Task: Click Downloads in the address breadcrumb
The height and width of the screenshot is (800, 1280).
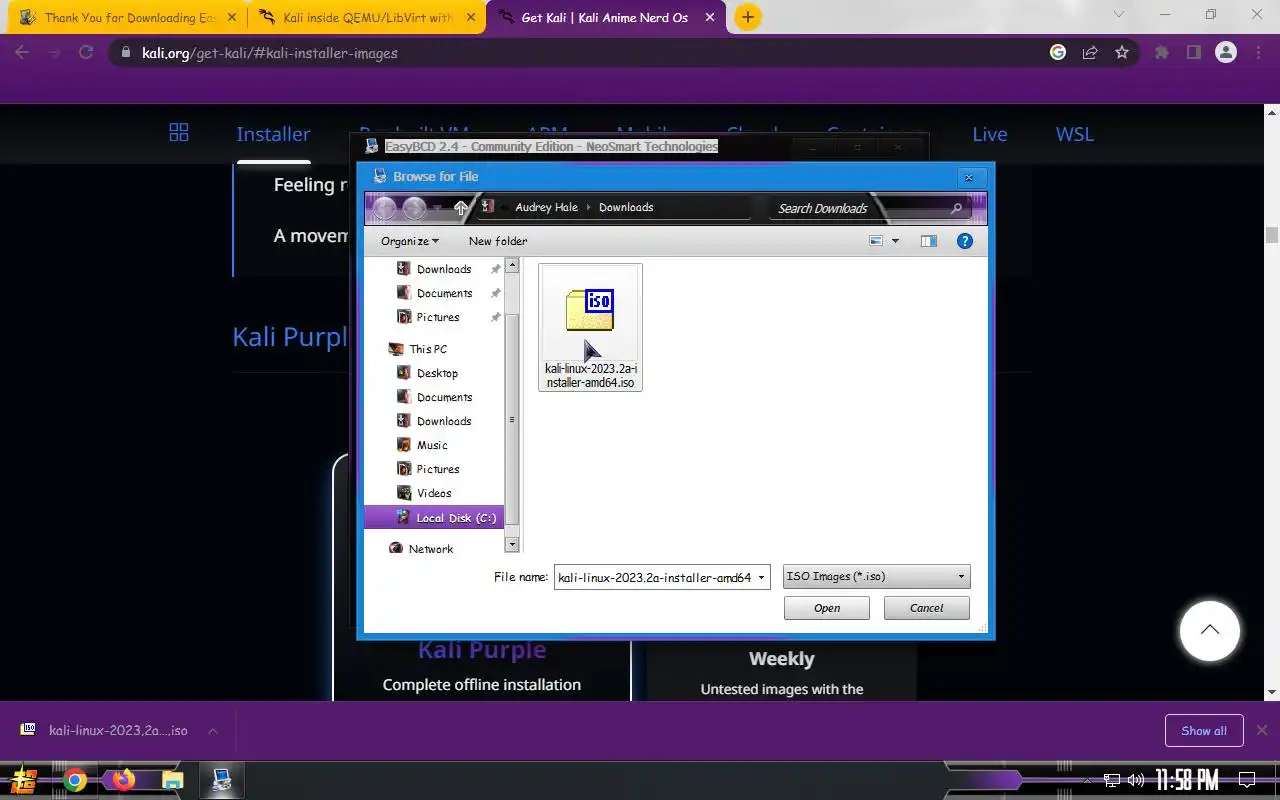Action: click(626, 207)
